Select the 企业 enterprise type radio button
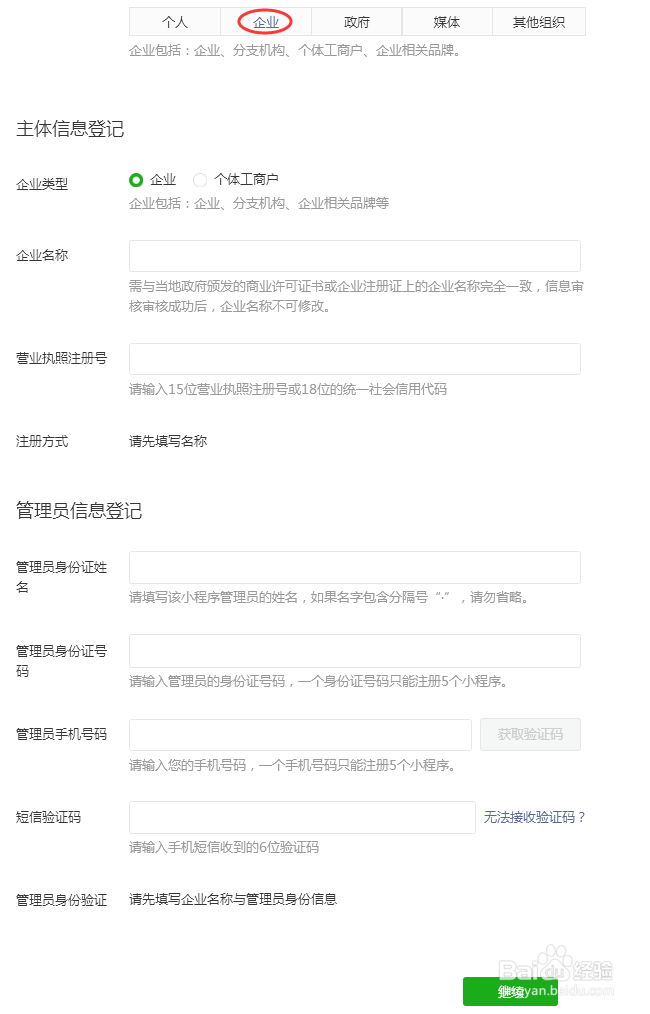This screenshot has width=650, height=1014. pos(135,180)
